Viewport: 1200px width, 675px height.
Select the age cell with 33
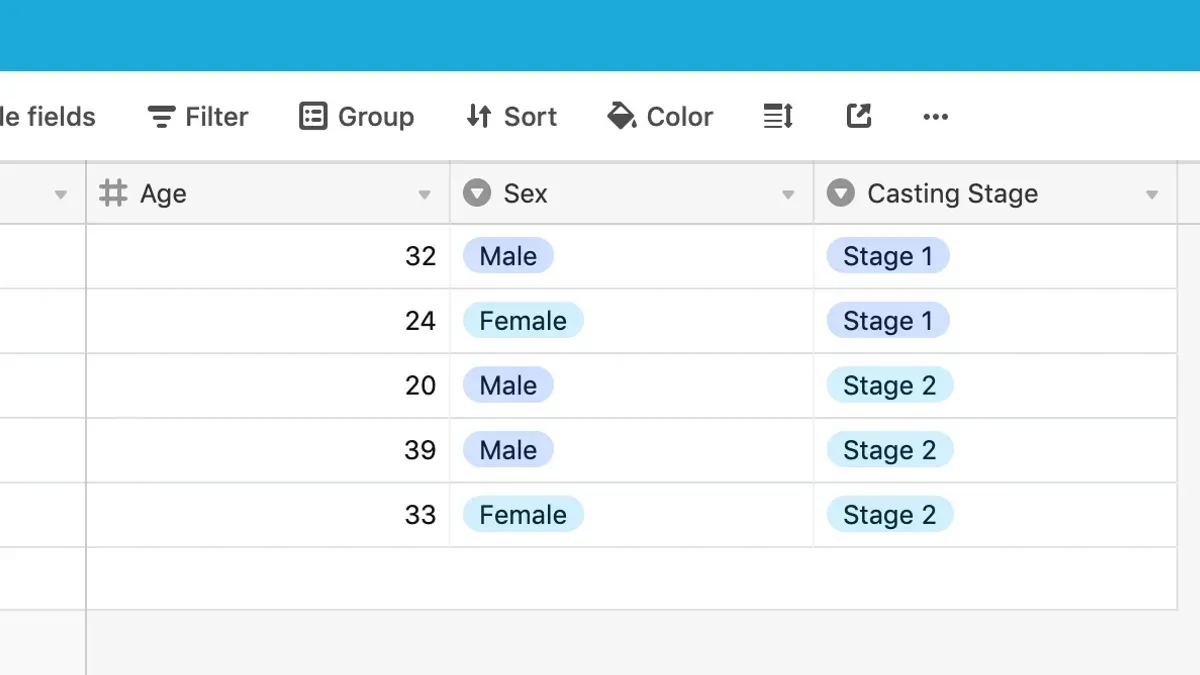tap(268, 515)
